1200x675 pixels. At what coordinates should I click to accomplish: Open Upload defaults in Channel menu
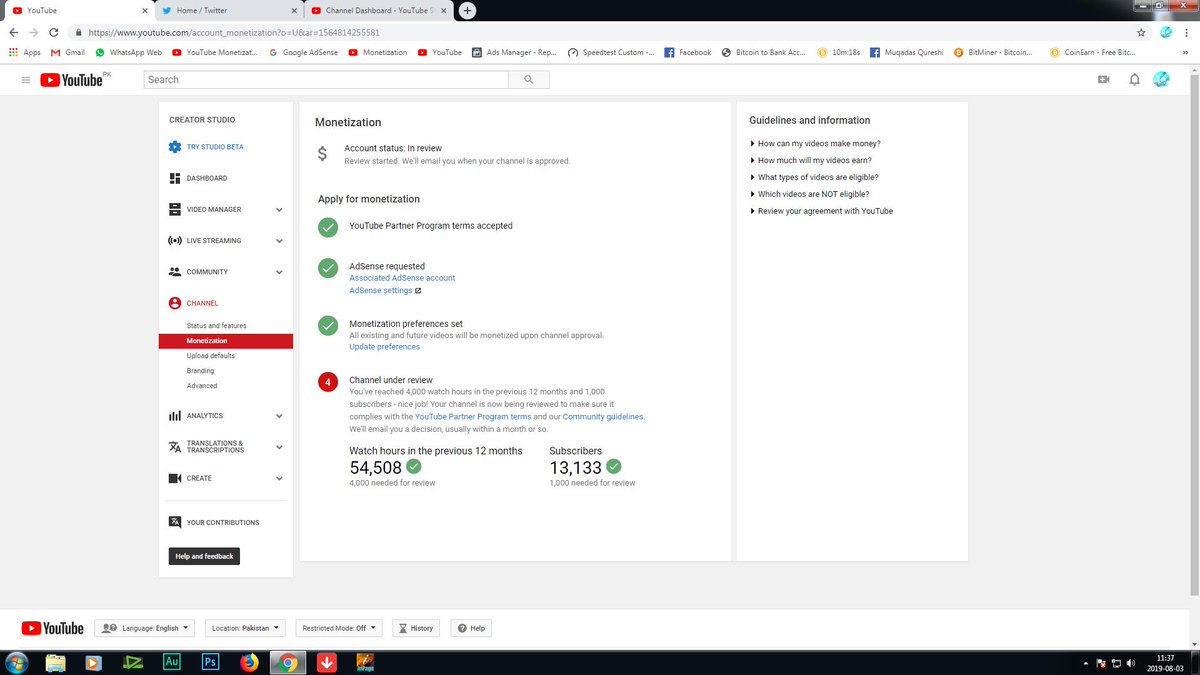(x=211, y=356)
